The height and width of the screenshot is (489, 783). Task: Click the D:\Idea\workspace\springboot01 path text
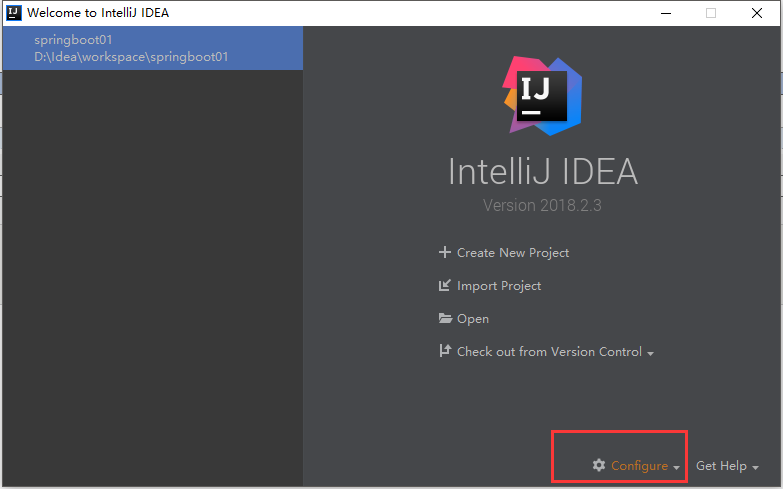click(x=131, y=57)
